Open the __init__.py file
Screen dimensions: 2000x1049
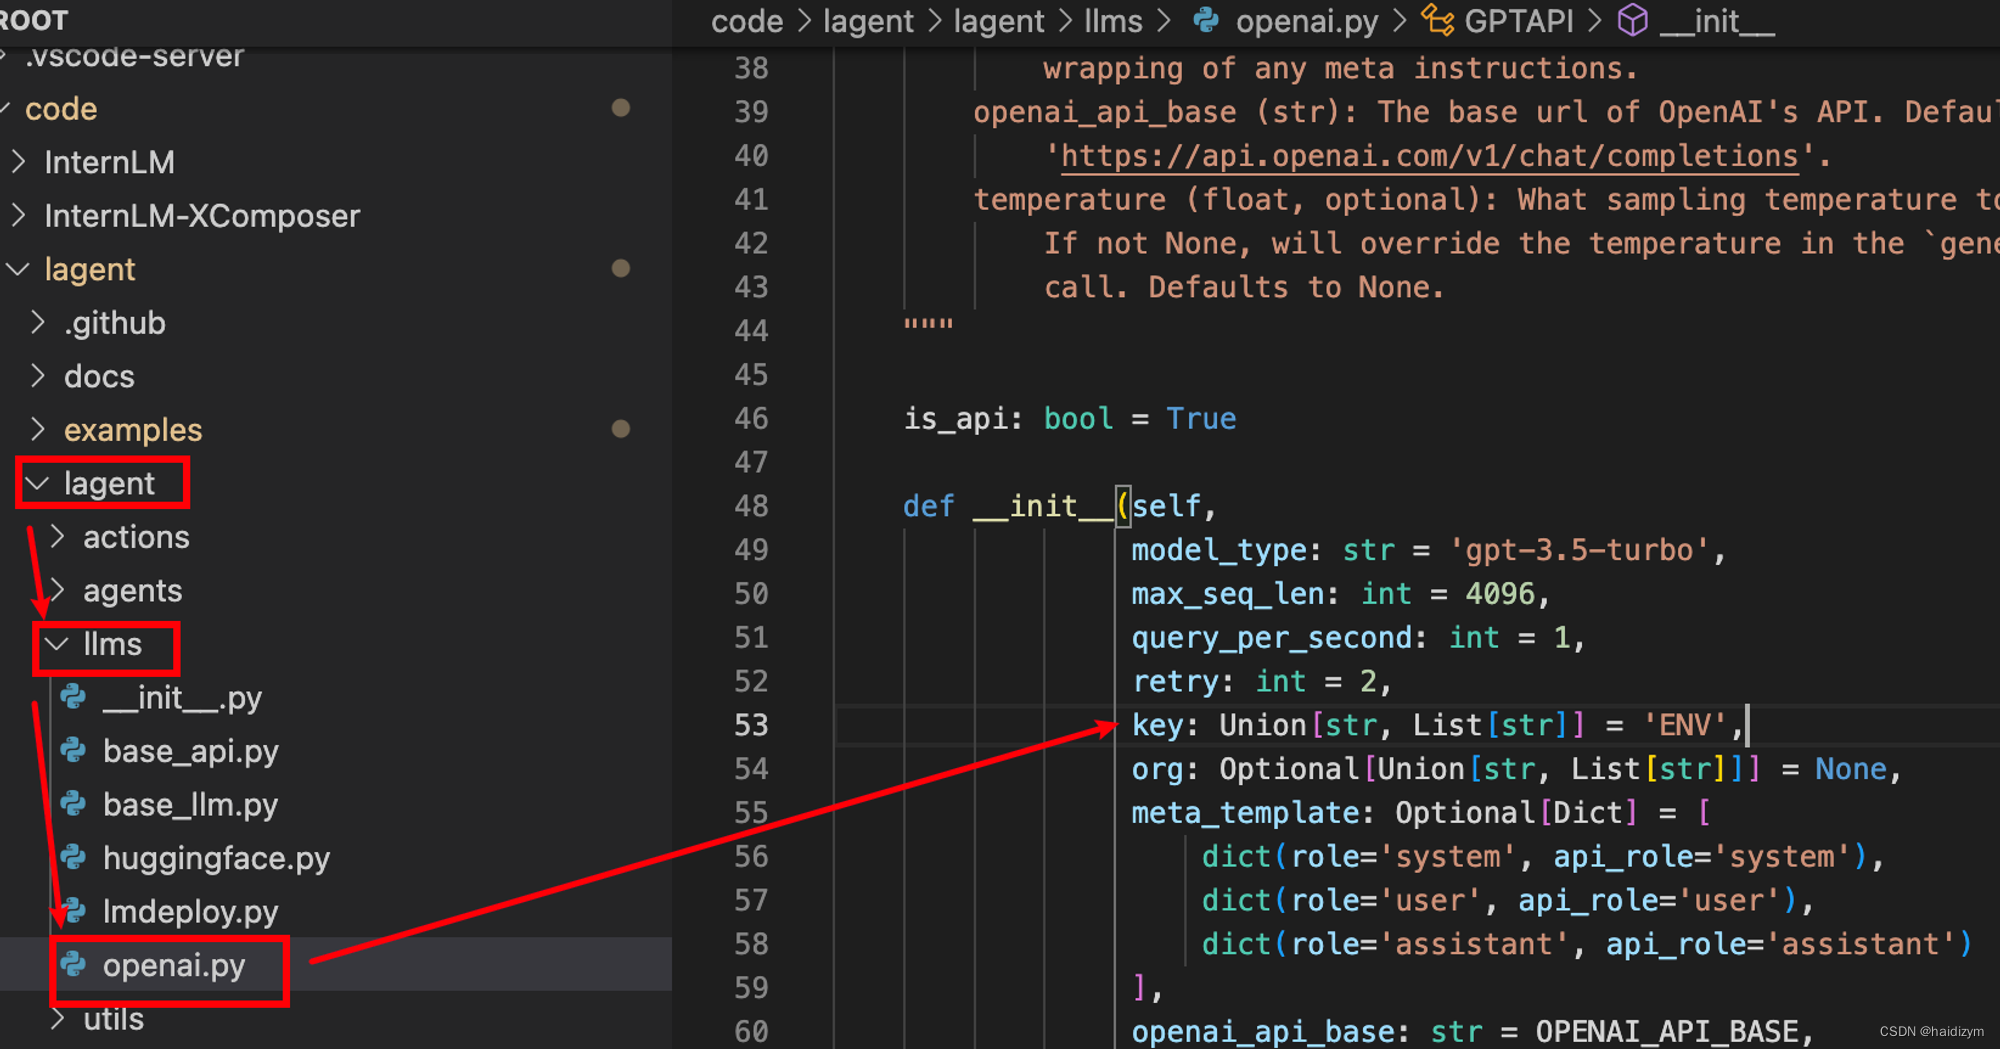coord(182,697)
